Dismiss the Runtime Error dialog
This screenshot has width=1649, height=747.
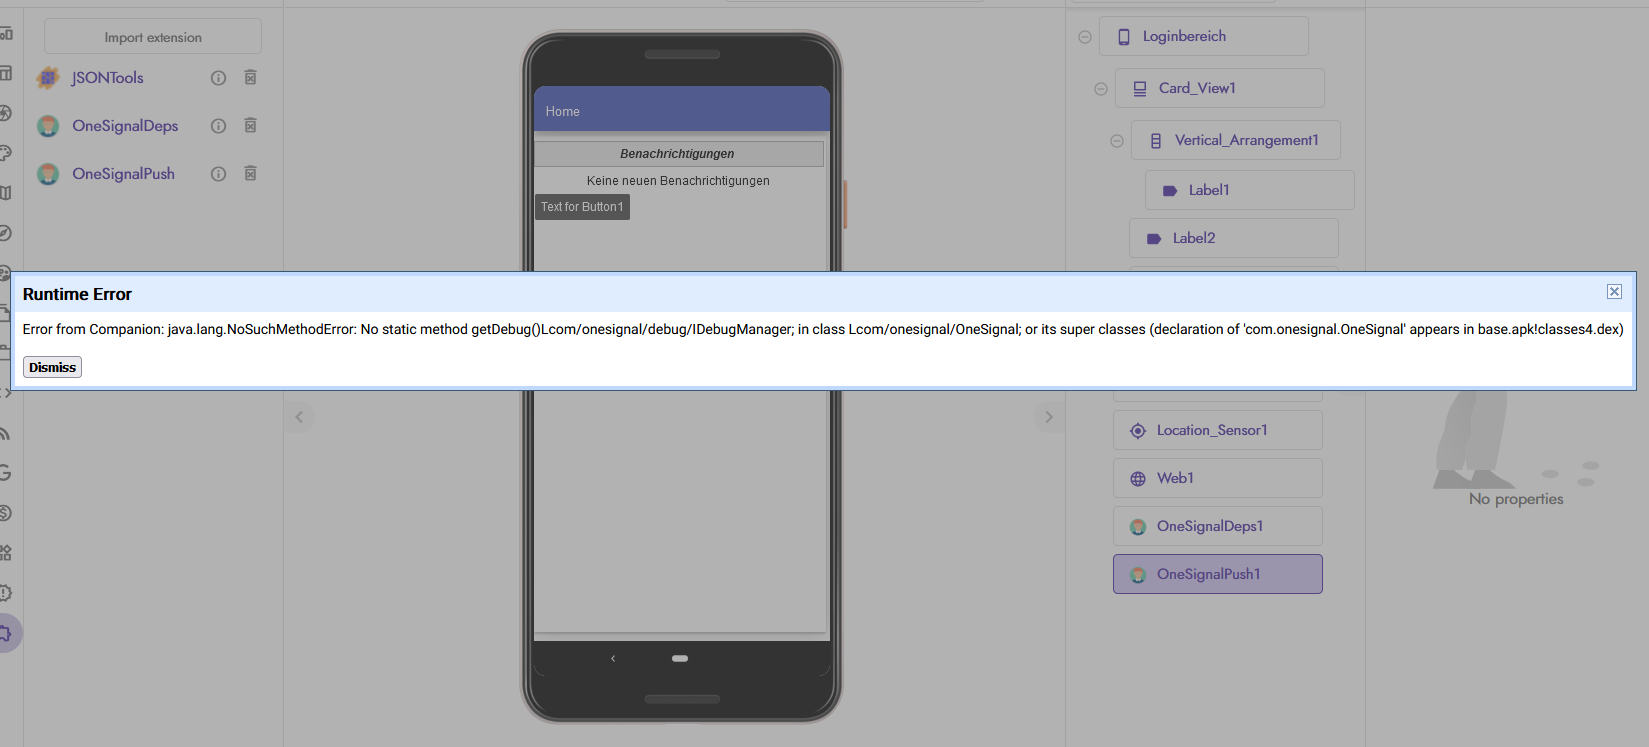52,367
